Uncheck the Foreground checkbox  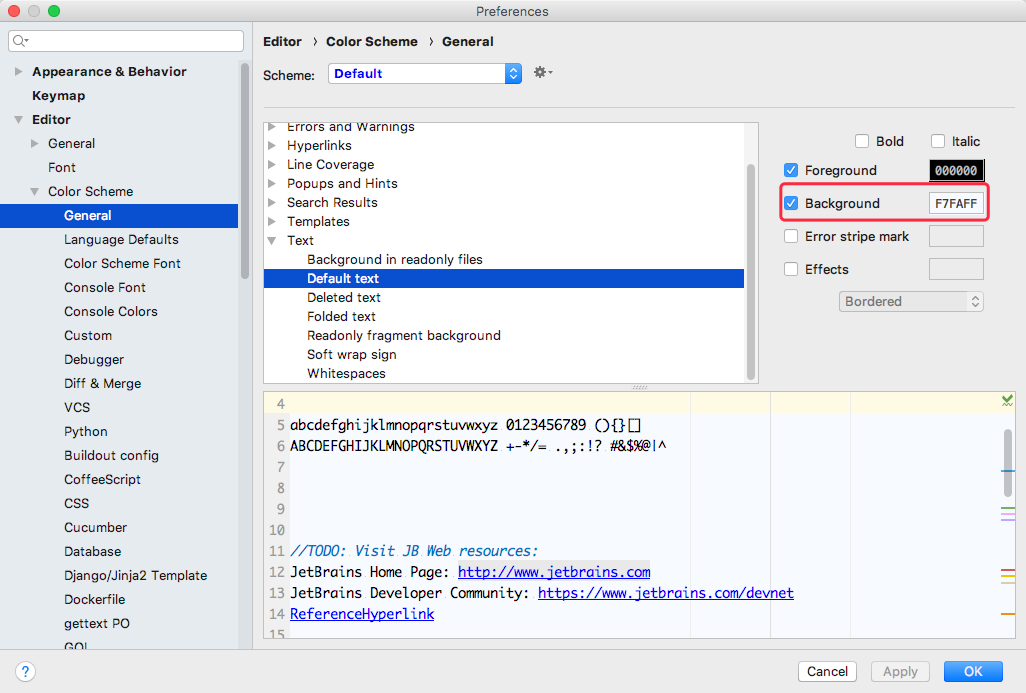[792, 171]
